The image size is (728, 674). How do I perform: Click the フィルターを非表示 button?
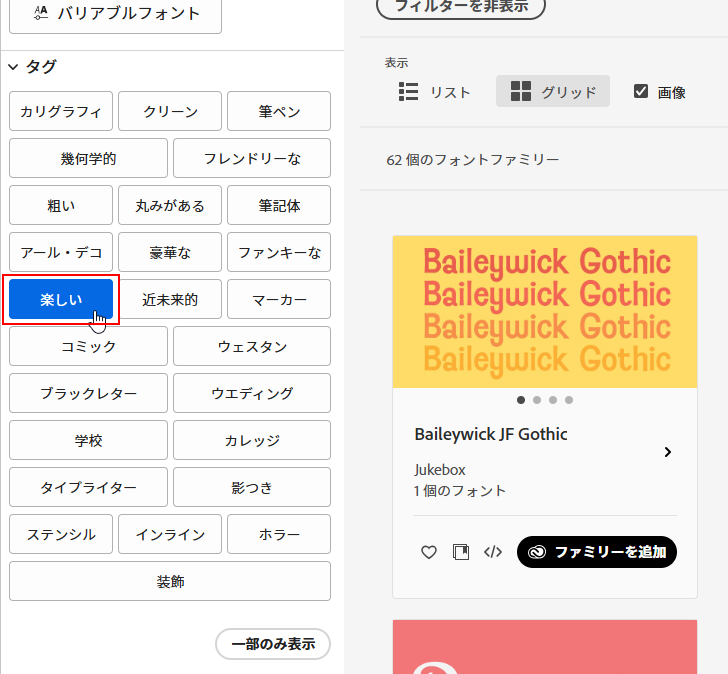coord(461,6)
